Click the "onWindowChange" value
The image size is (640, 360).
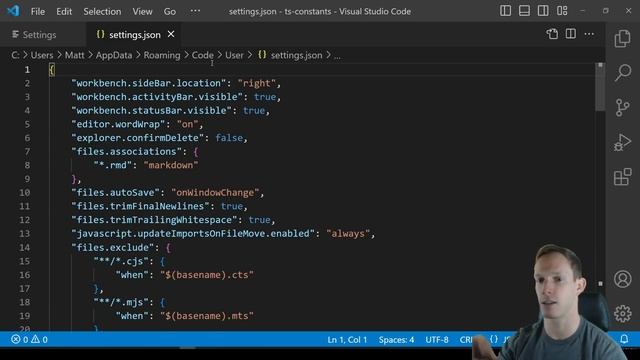click(x=215, y=193)
